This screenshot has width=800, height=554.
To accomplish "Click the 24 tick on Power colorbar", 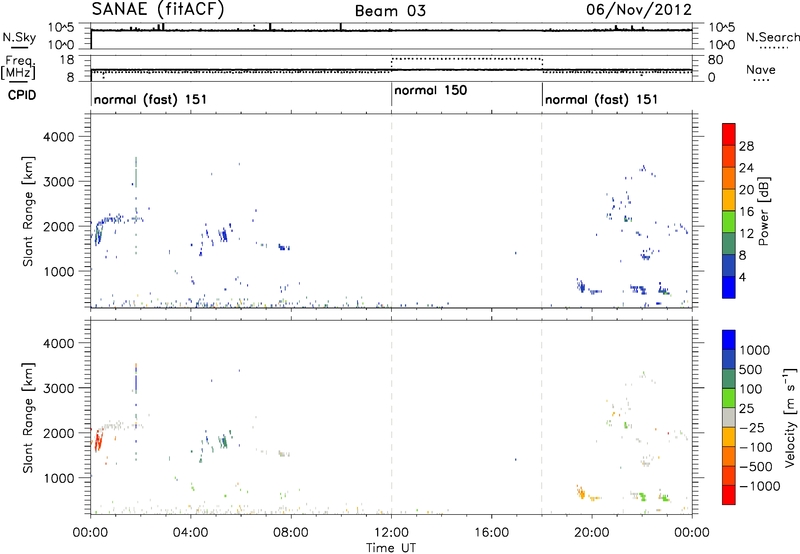I will pyautogui.click(x=746, y=168).
